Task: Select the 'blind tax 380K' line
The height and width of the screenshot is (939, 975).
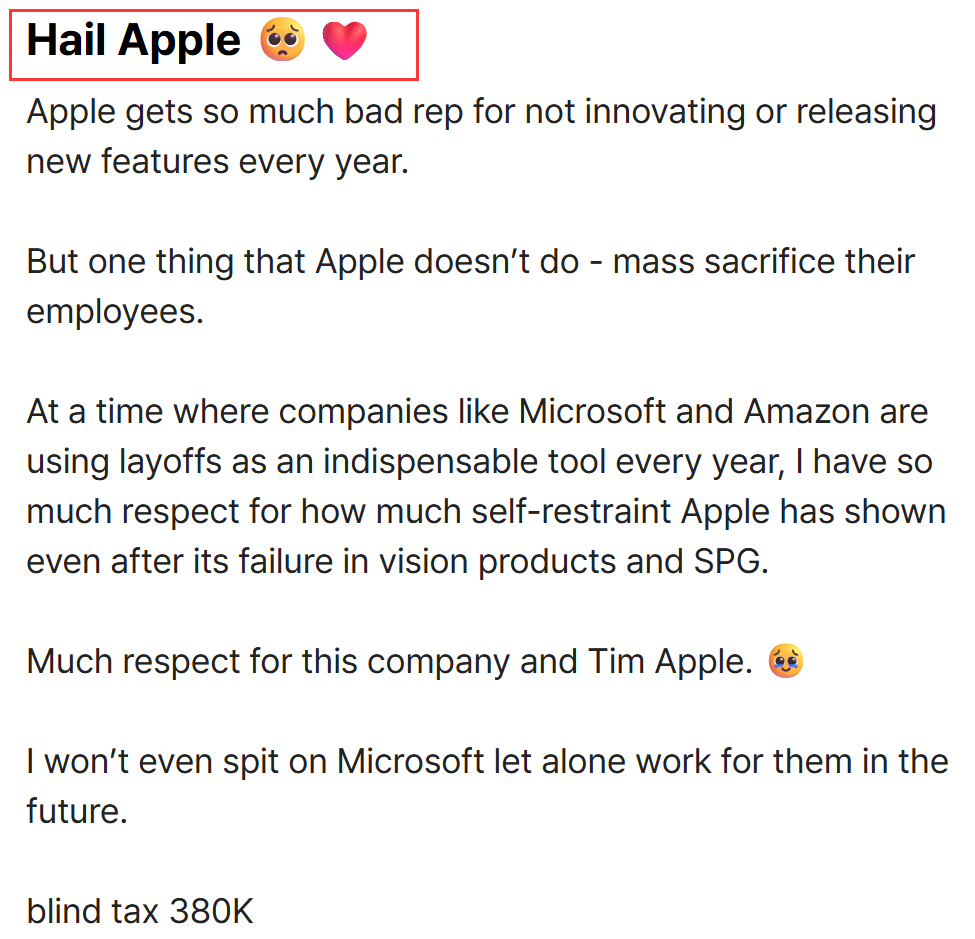Action: (x=140, y=911)
